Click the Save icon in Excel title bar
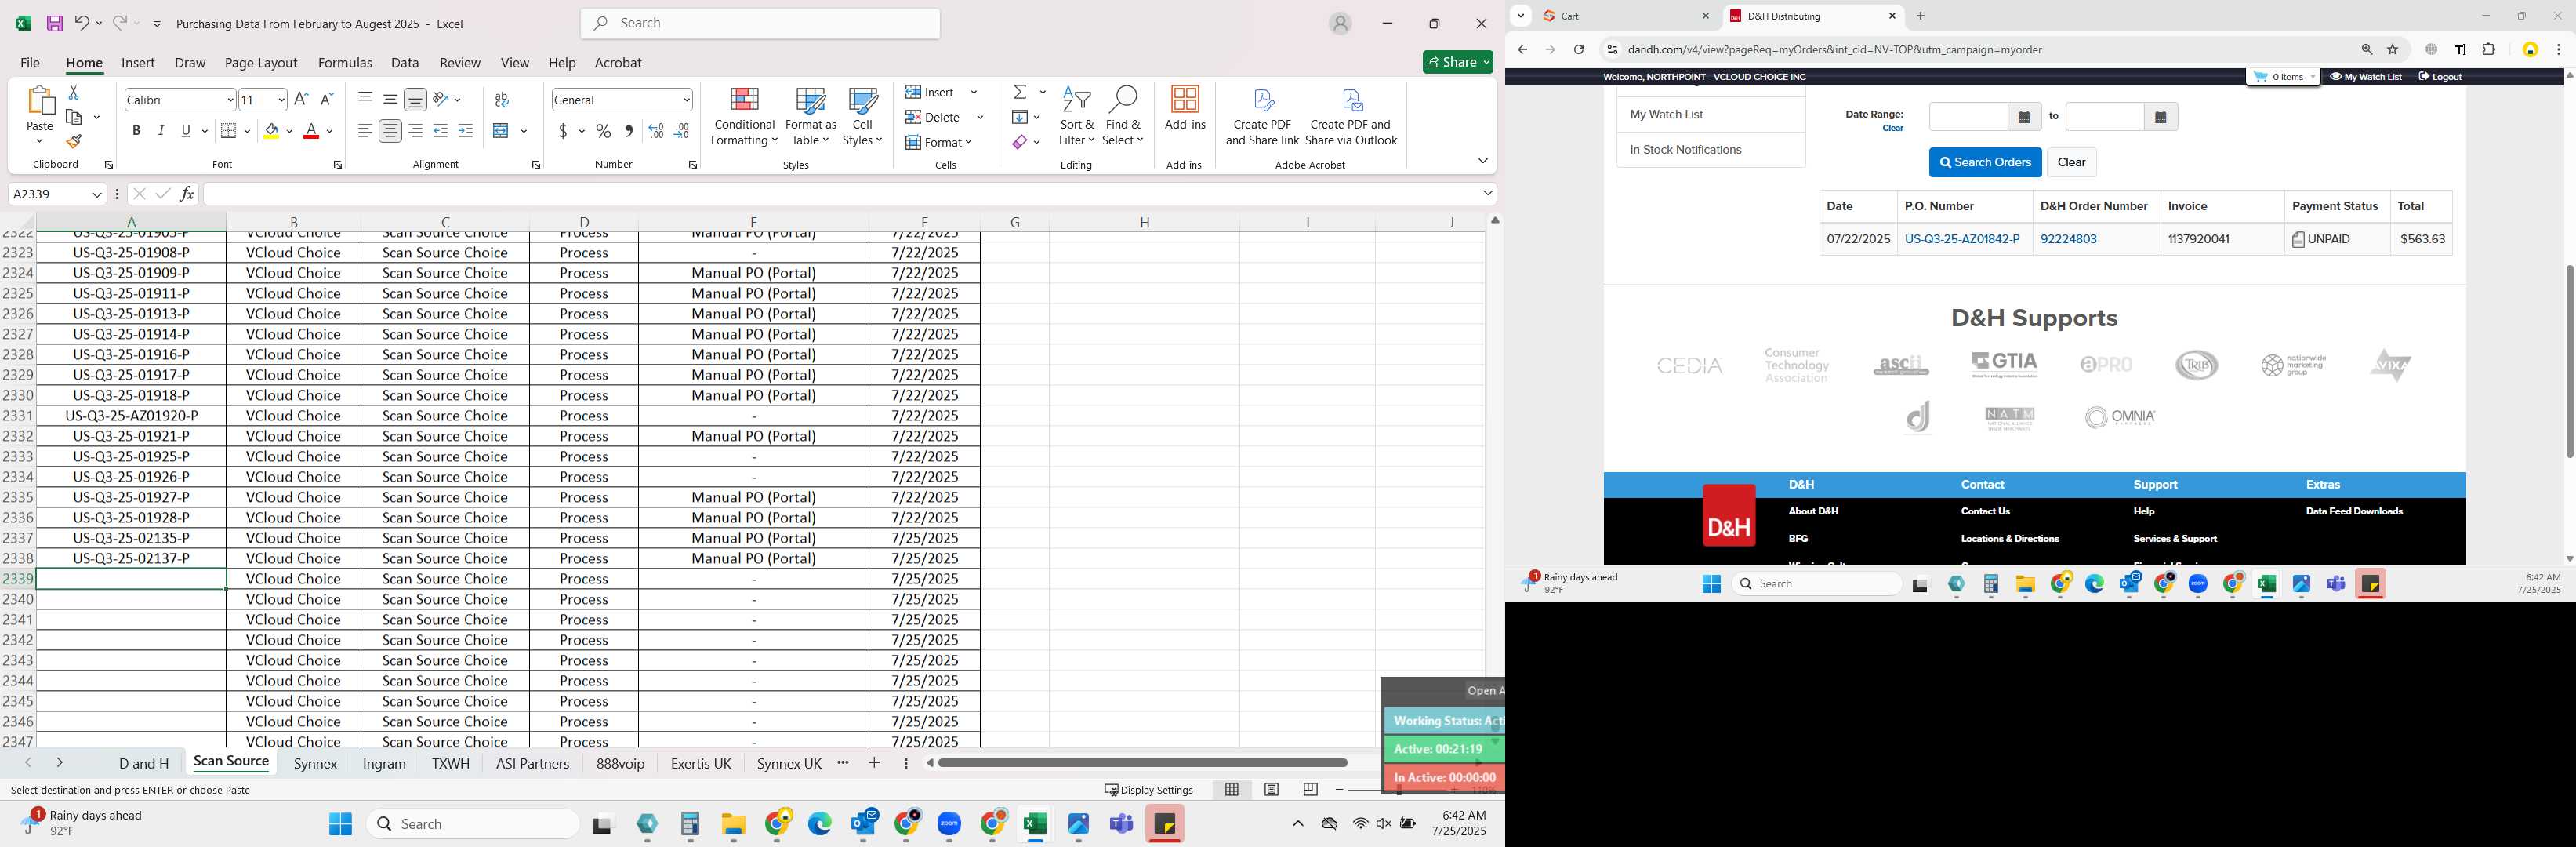The width and height of the screenshot is (2576, 847). (x=55, y=23)
